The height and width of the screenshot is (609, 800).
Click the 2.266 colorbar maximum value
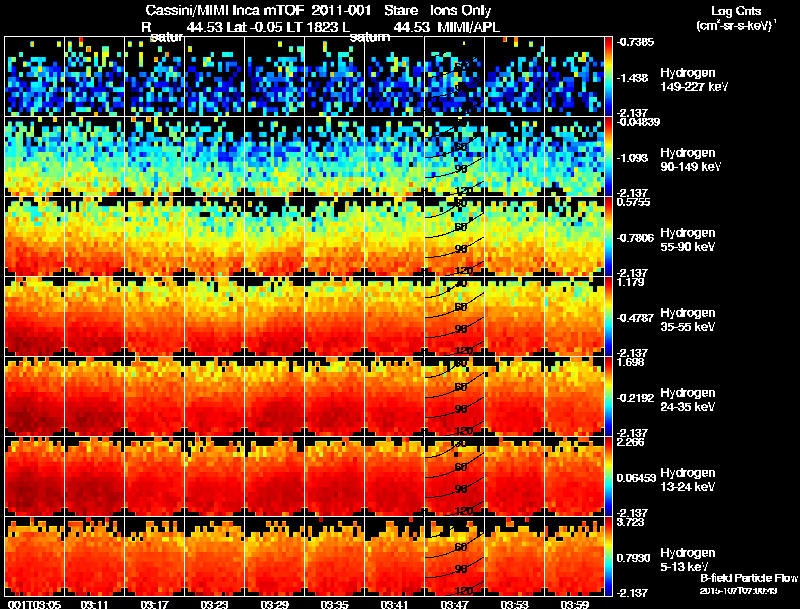click(630, 442)
